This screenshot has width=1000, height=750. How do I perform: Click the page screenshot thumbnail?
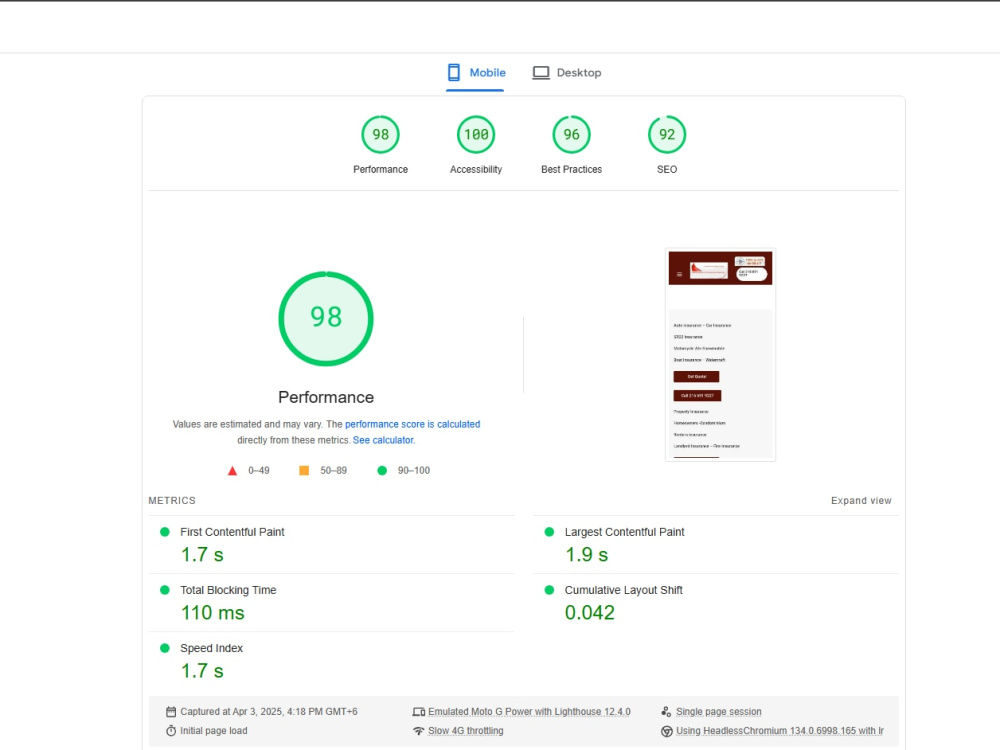[x=721, y=355]
